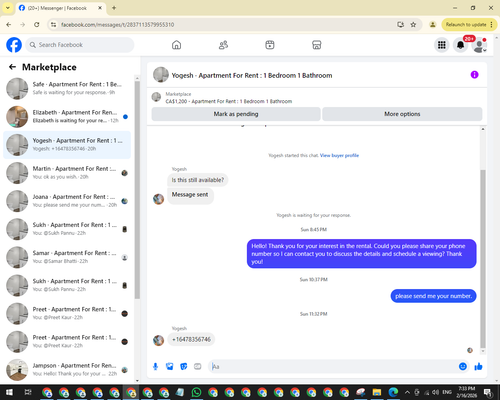500x400 pixels.
Task: Click Relaunch to update button
Action: [469, 25]
